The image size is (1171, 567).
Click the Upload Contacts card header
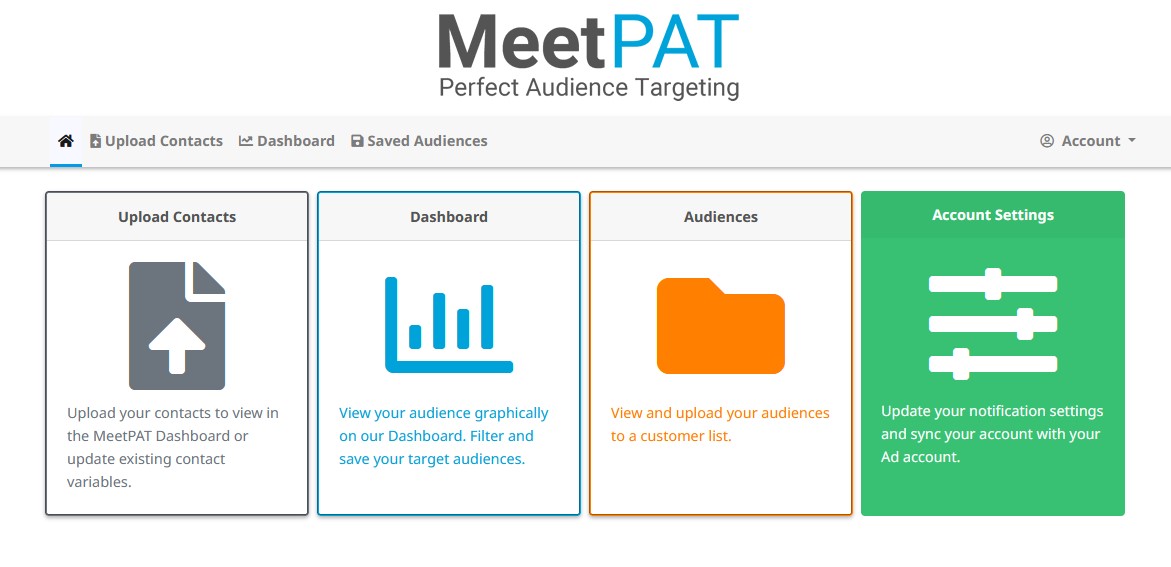click(177, 217)
